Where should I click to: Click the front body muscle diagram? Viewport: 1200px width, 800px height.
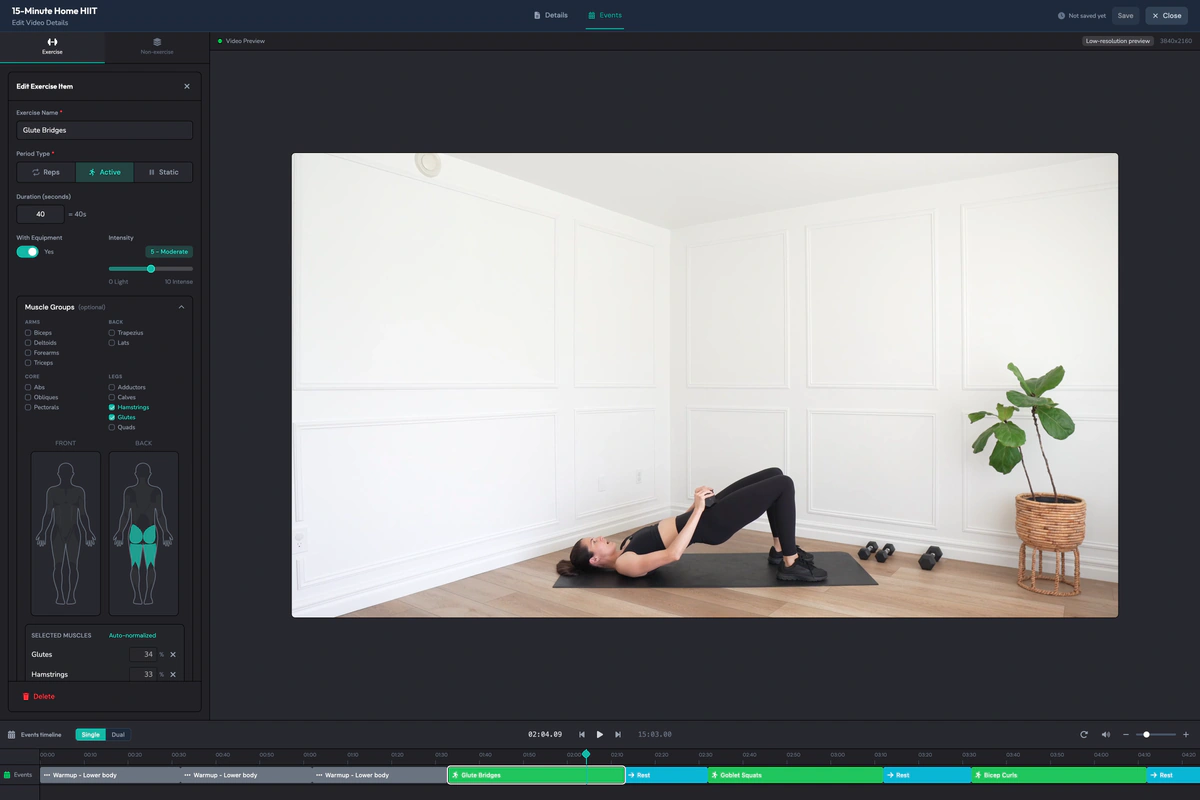(x=66, y=533)
